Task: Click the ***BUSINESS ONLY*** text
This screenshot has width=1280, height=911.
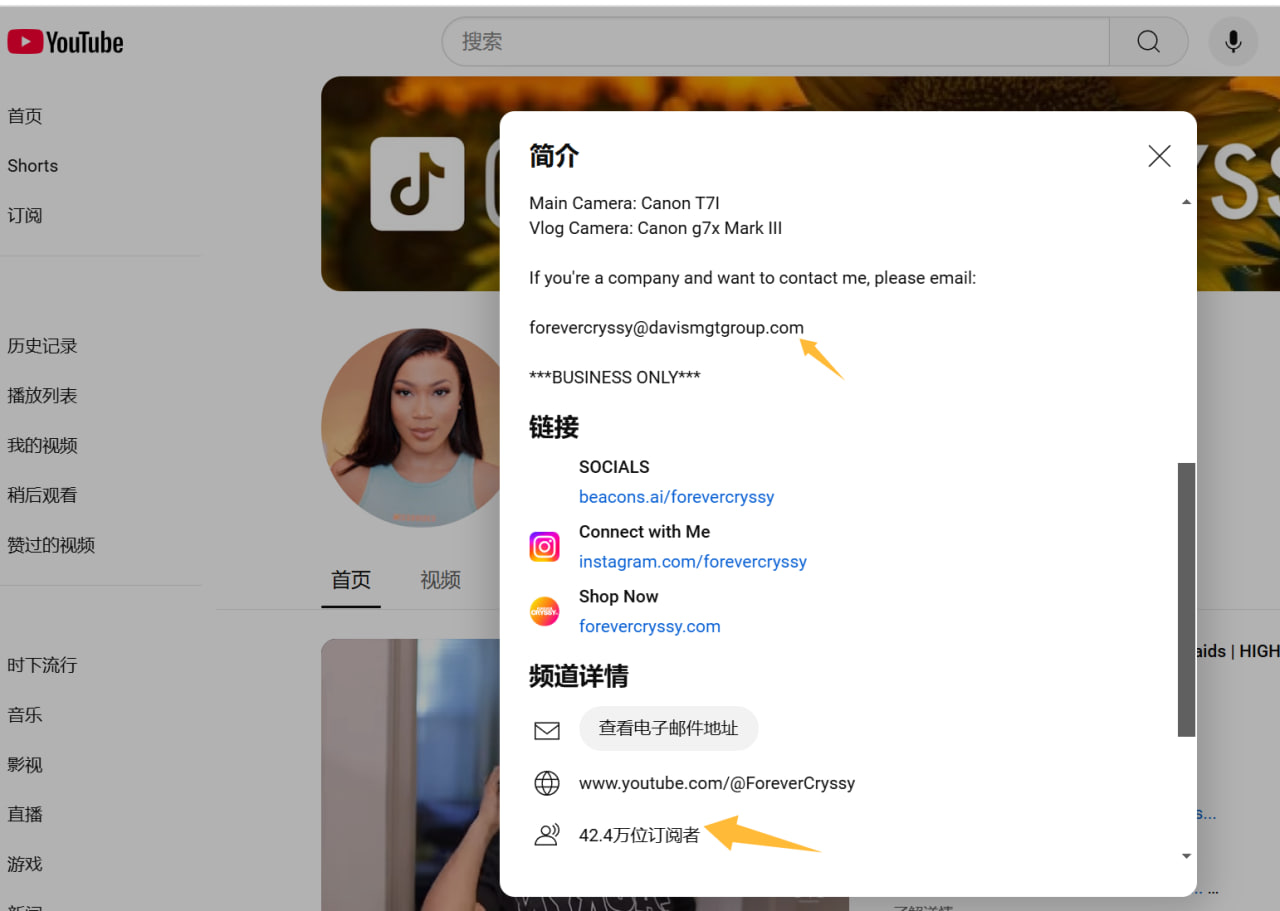Action: tap(615, 377)
